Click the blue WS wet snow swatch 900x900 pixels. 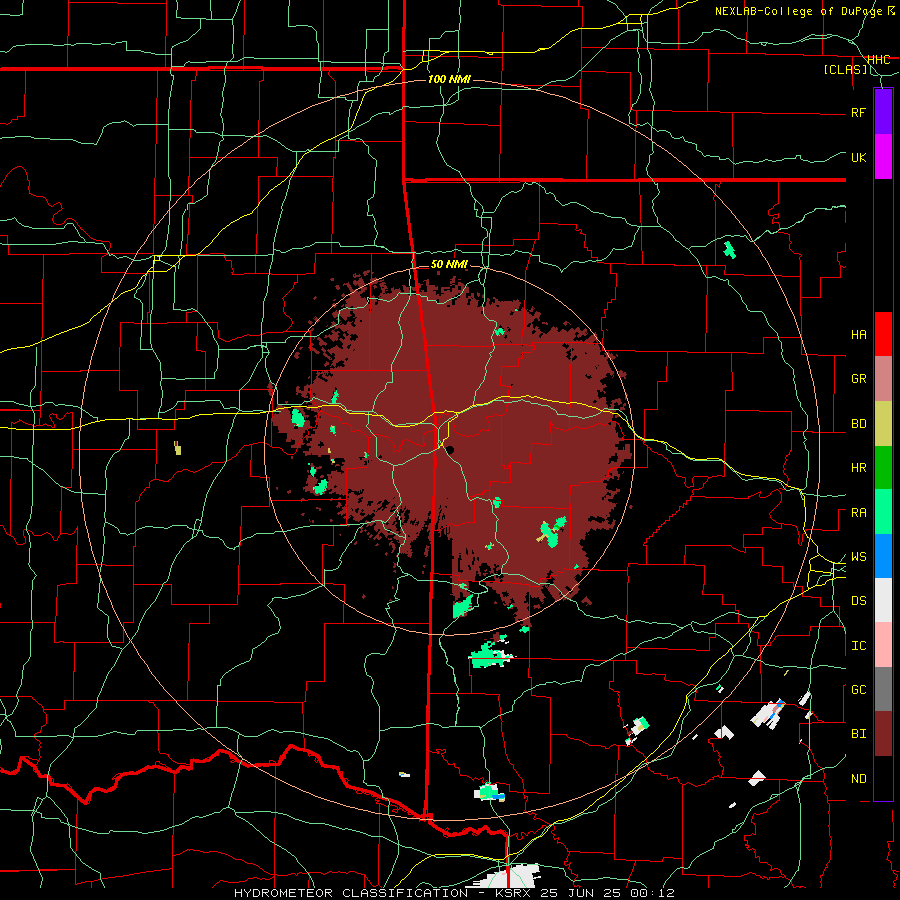tap(883, 556)
